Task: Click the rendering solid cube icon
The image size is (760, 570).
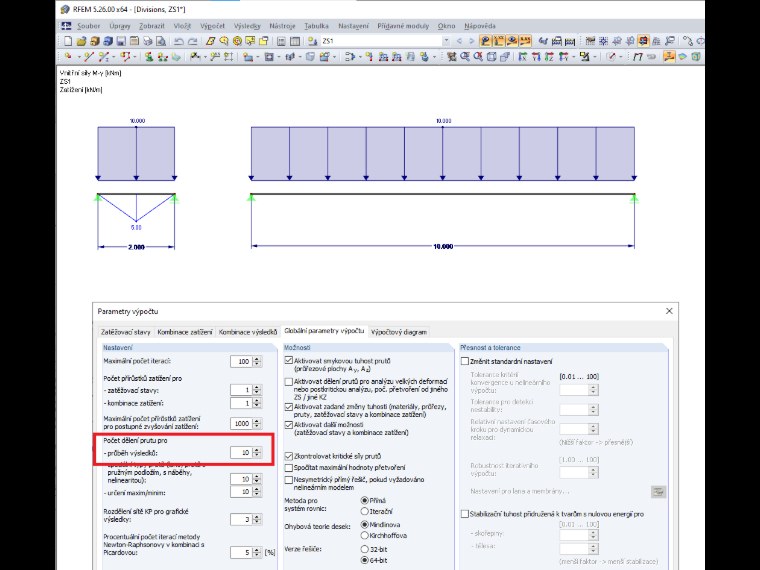Action: (696, 57)
